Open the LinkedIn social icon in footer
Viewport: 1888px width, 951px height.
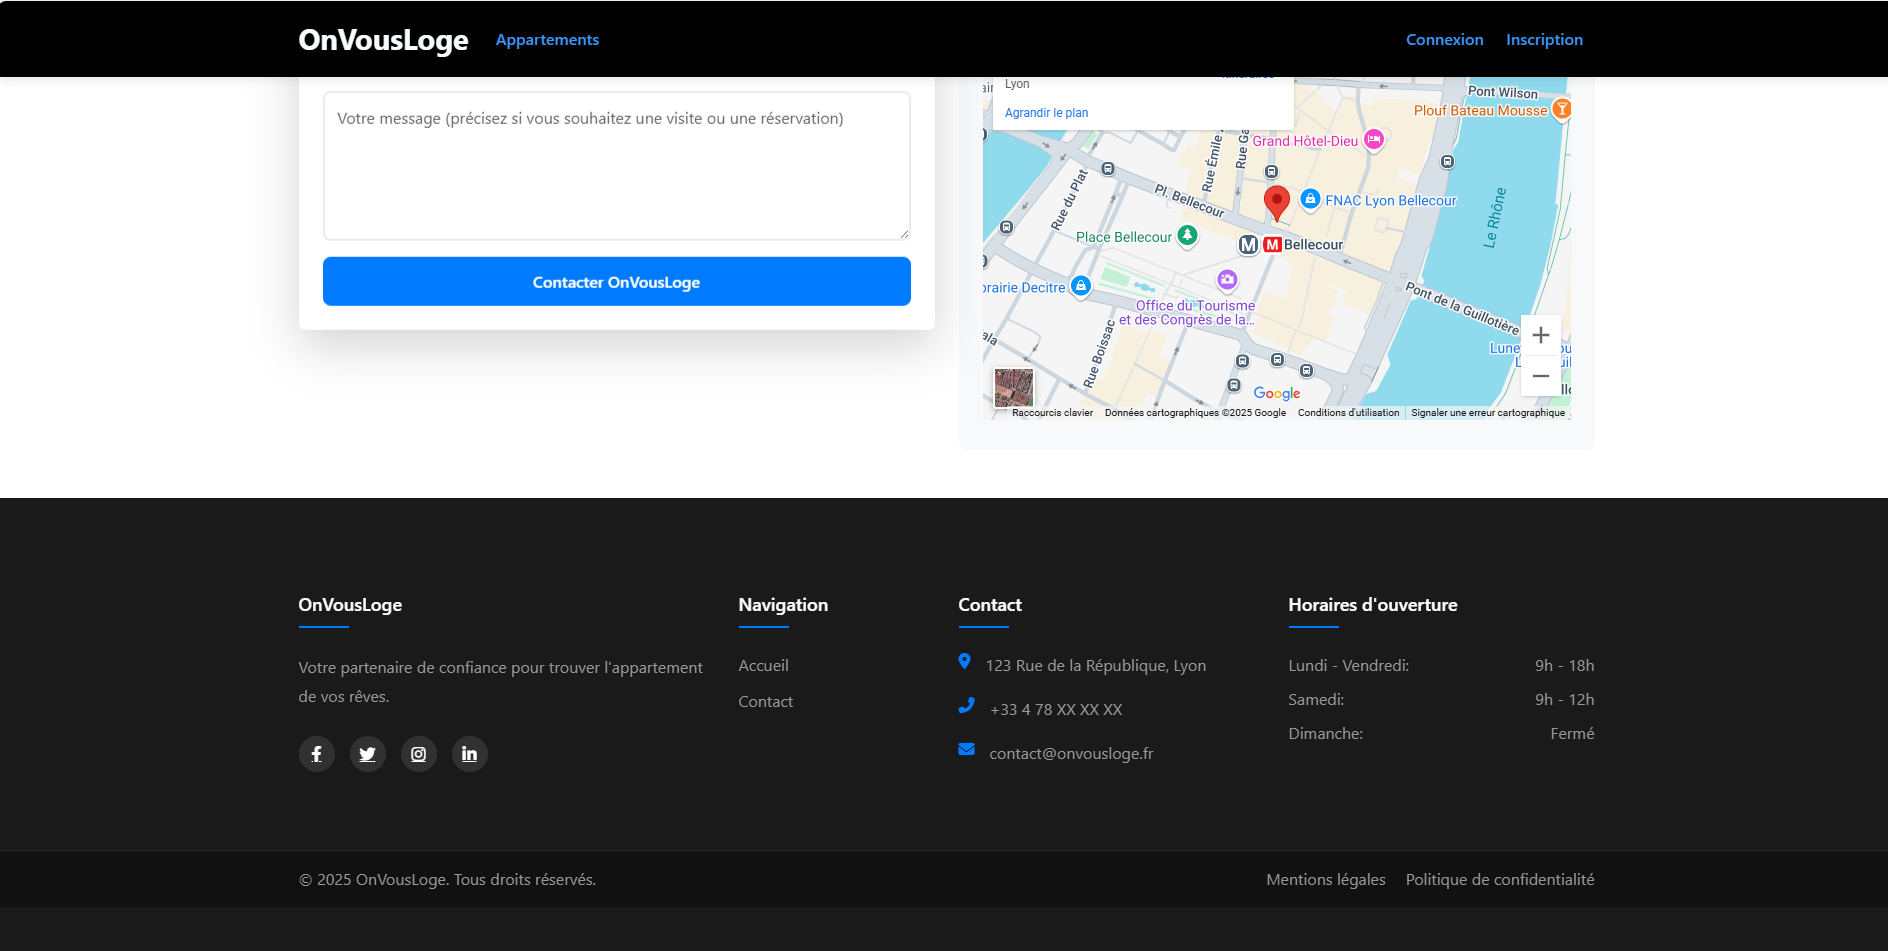click(469, 754)
